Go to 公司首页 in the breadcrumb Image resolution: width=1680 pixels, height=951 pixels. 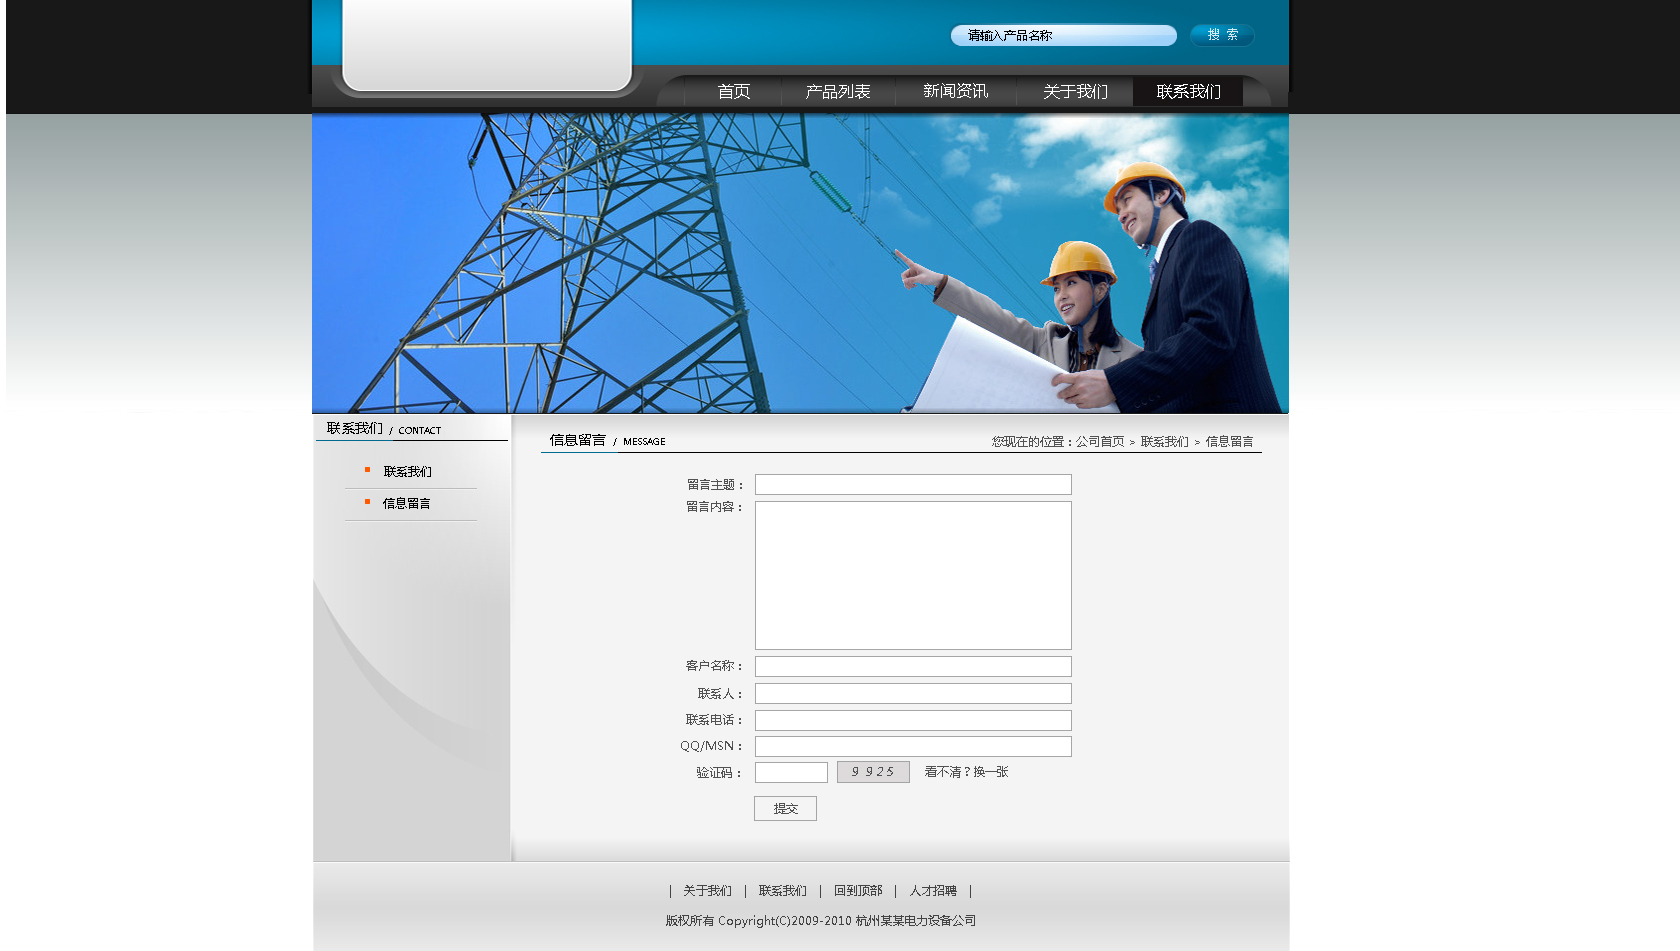pos(1100,442)
